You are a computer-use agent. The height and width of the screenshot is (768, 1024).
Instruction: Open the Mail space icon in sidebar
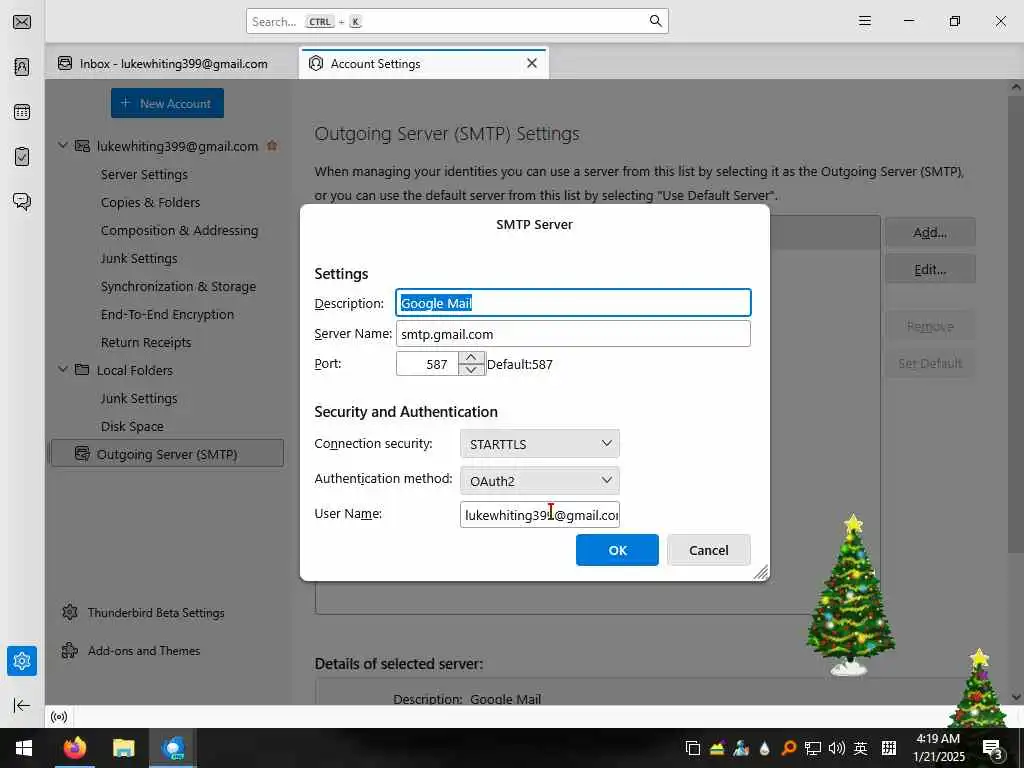tap(22, 22)
